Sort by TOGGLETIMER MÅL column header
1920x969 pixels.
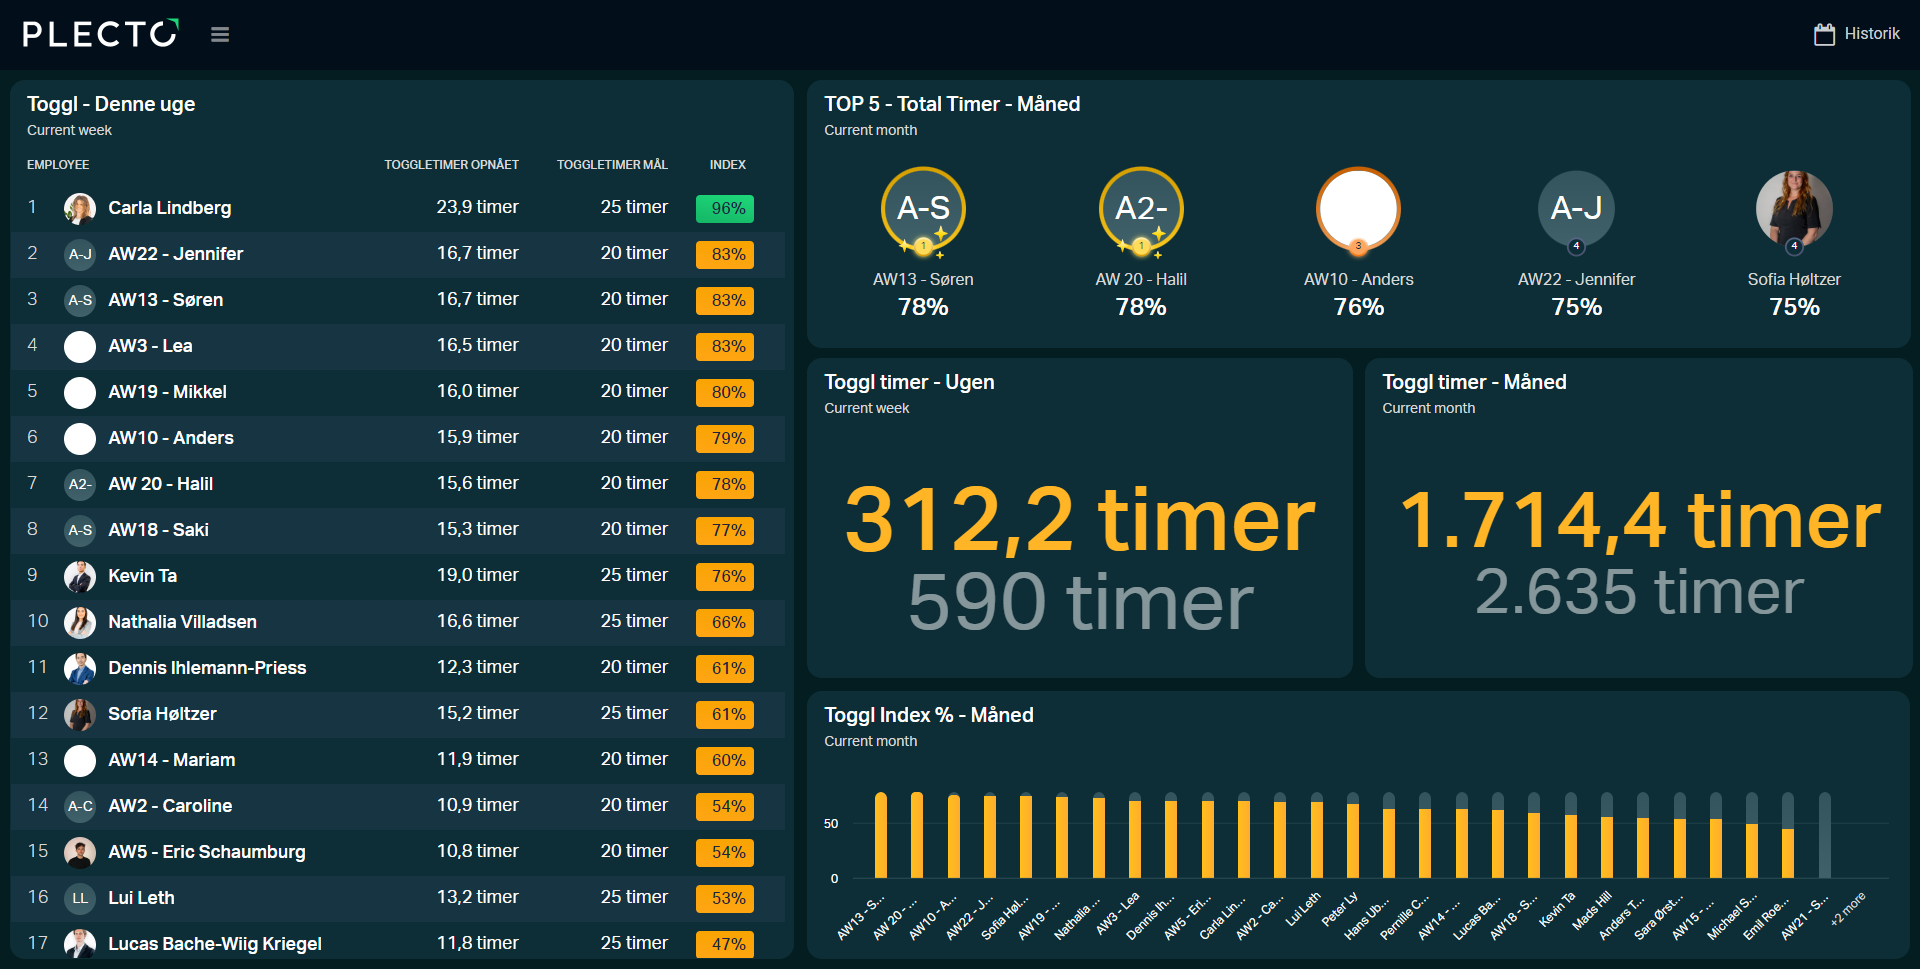click(612, 165)
